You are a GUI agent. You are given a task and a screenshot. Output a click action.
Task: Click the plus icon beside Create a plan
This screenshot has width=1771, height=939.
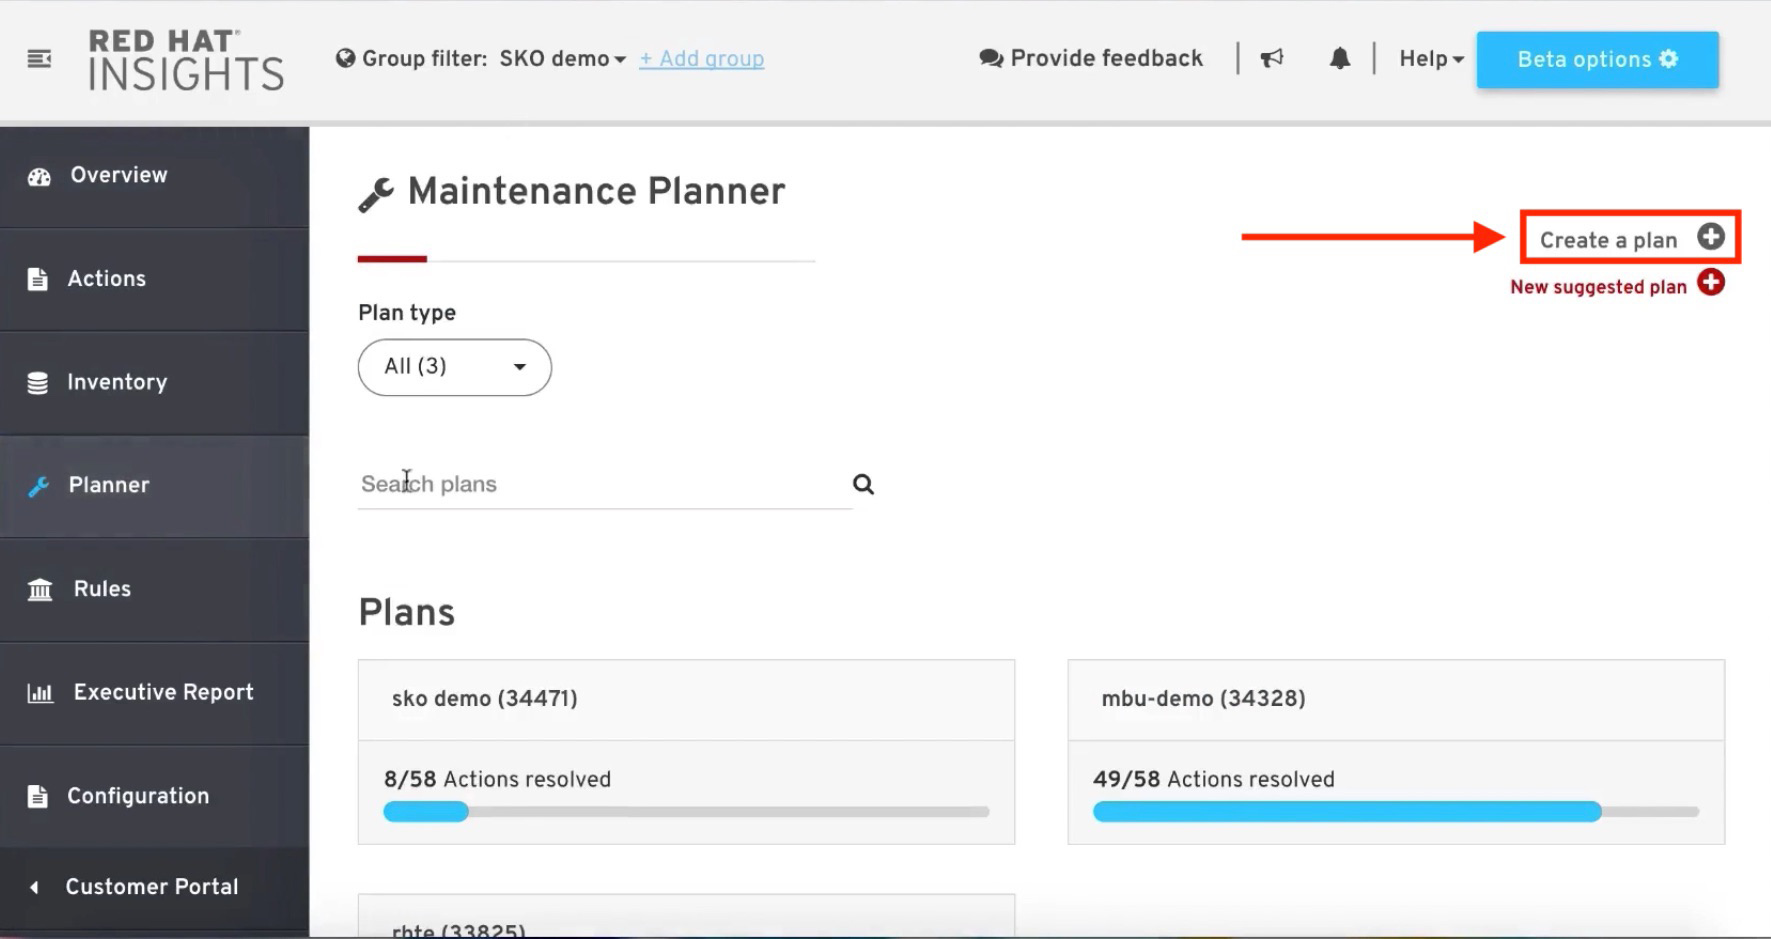[x=1711, y=238]
